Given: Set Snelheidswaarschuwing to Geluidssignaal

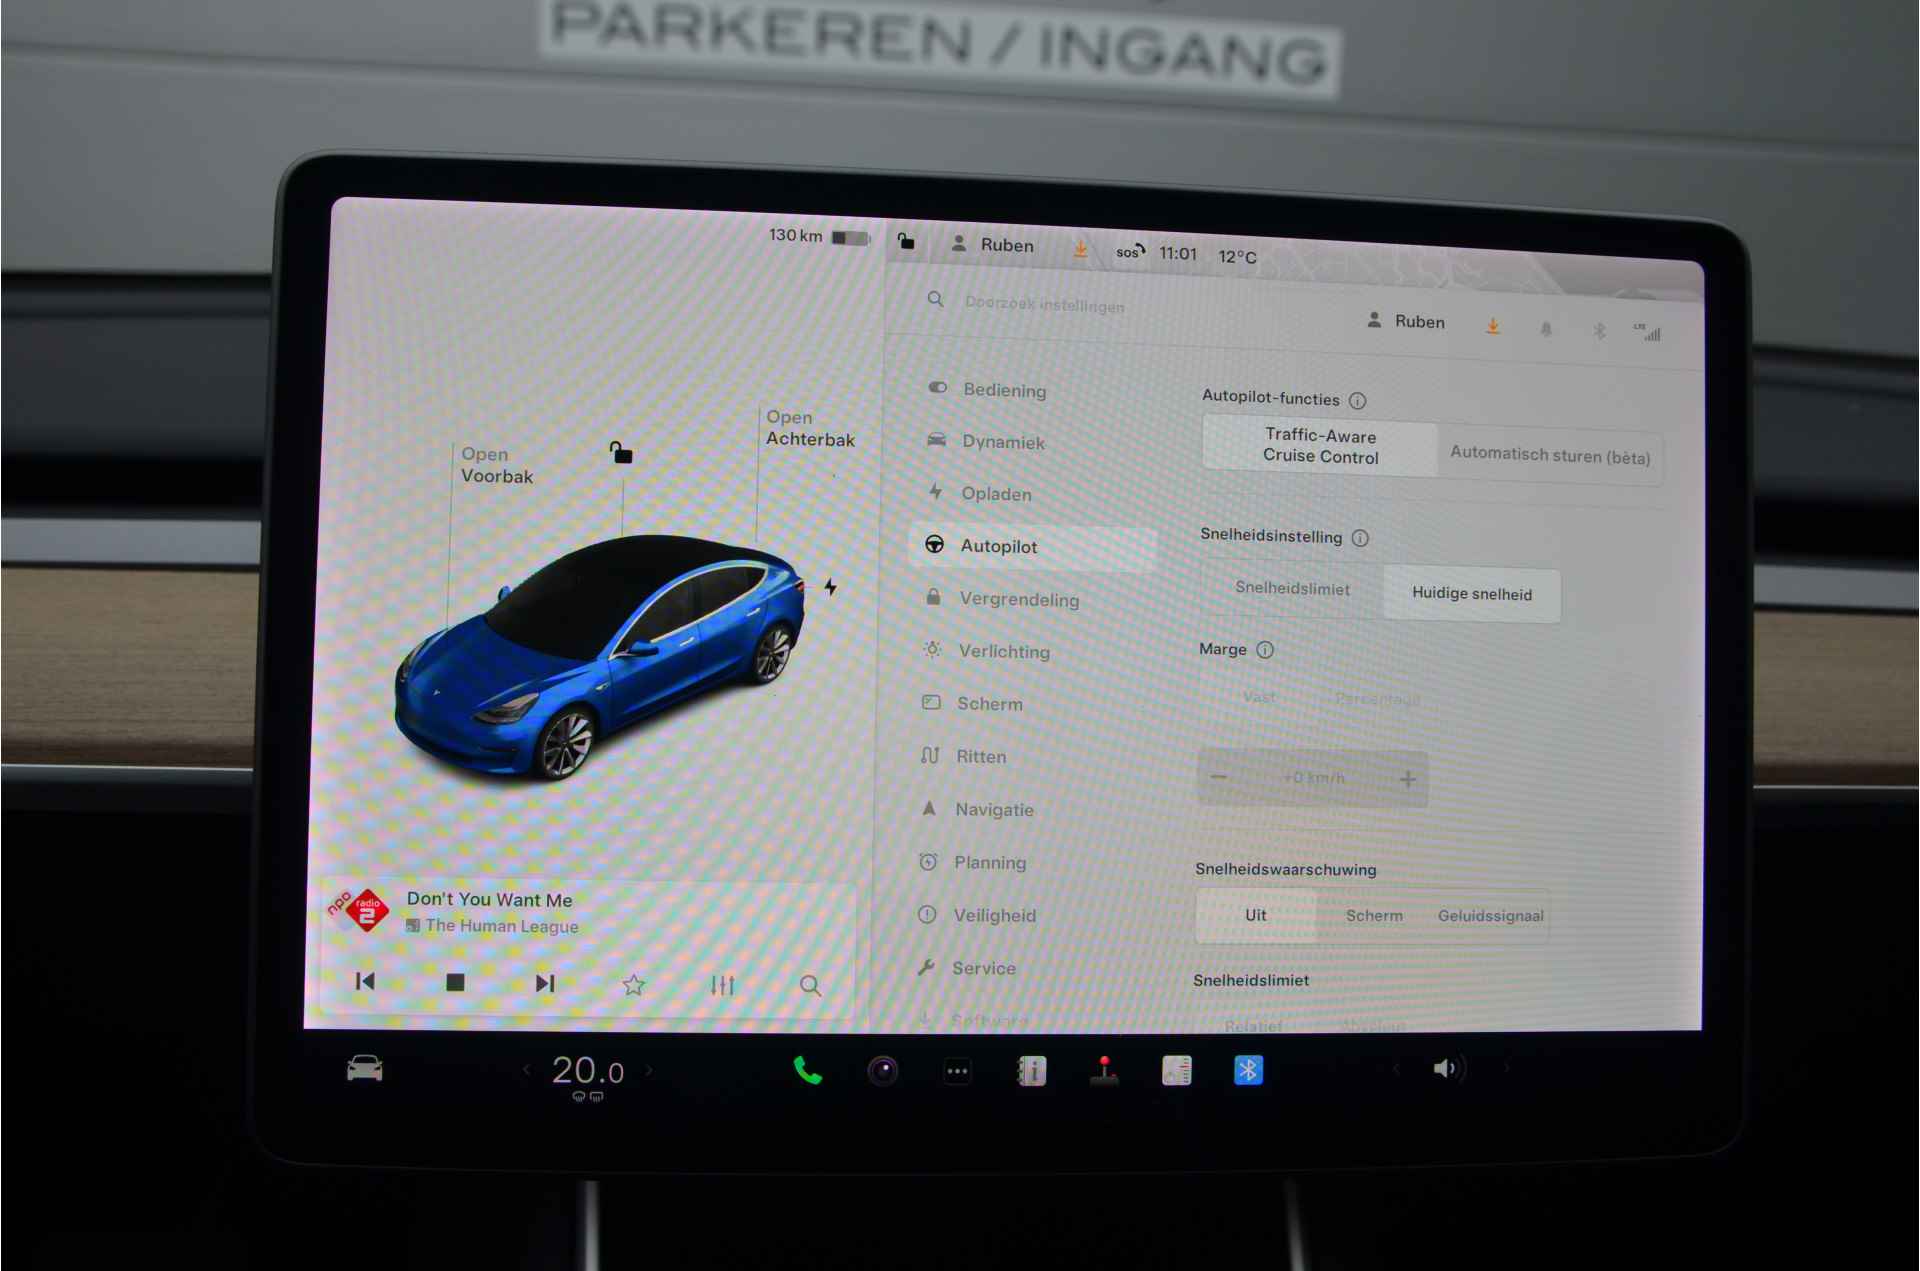Looking at the screenshot, I should point(1490,916).
